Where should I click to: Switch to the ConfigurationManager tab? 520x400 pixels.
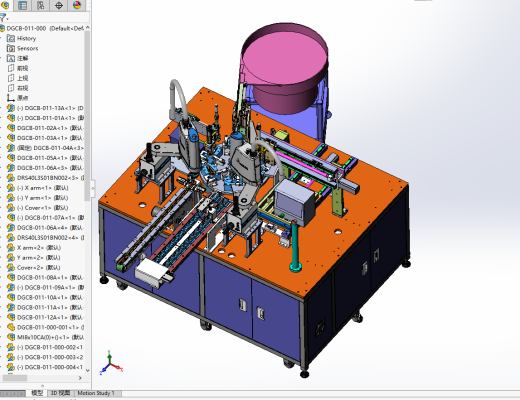tap(41, 5)
